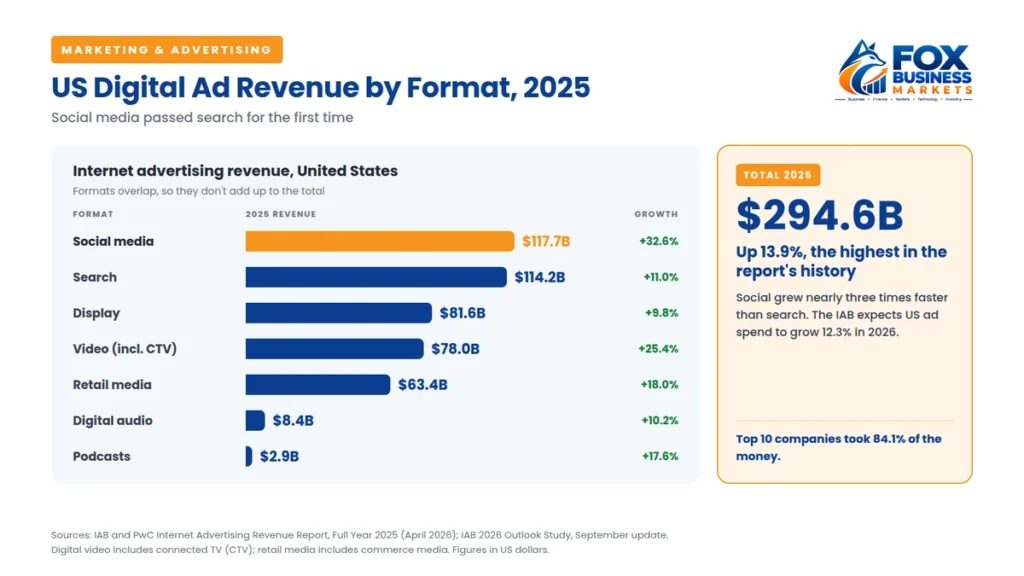Click the small Digital audio bar
The width and height of the screenshot is (1024, 576).
tap(255, 421)
